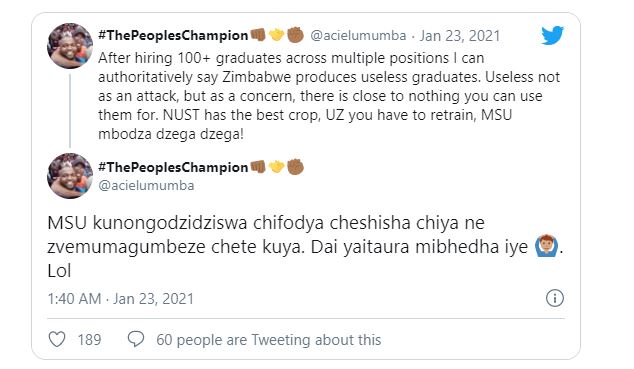Open '60 people are Tweeting about this'
This screenshot has height=369, width=634.
click(x=268, y=339)
